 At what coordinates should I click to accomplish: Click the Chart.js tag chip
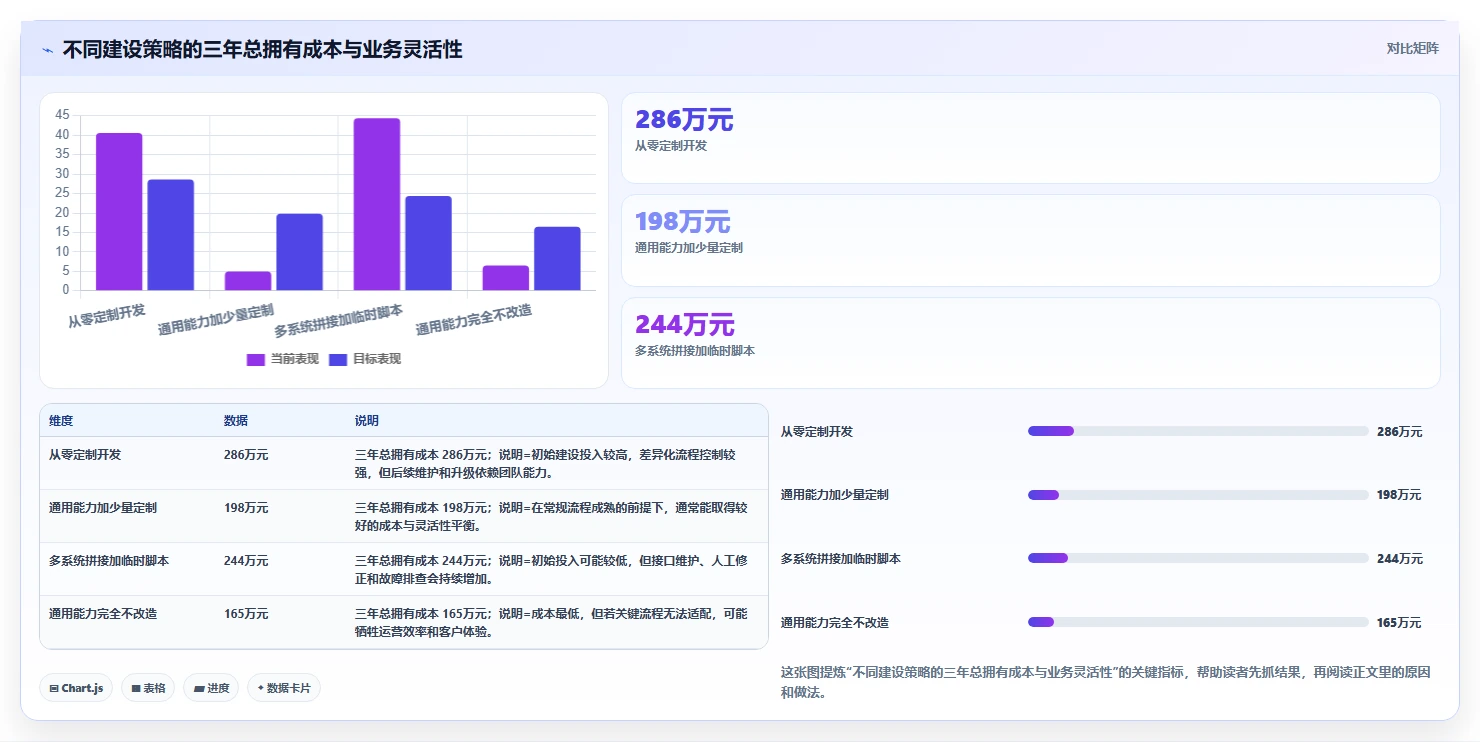tap(76, 688)
